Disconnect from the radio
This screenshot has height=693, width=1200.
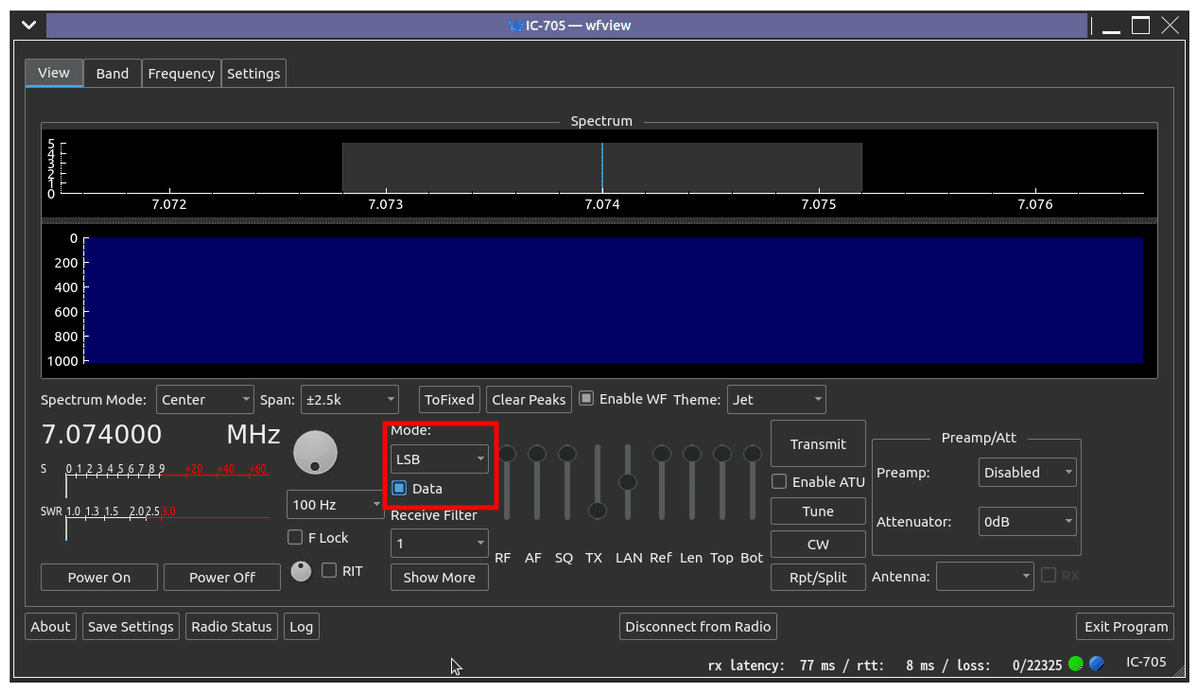697,626
